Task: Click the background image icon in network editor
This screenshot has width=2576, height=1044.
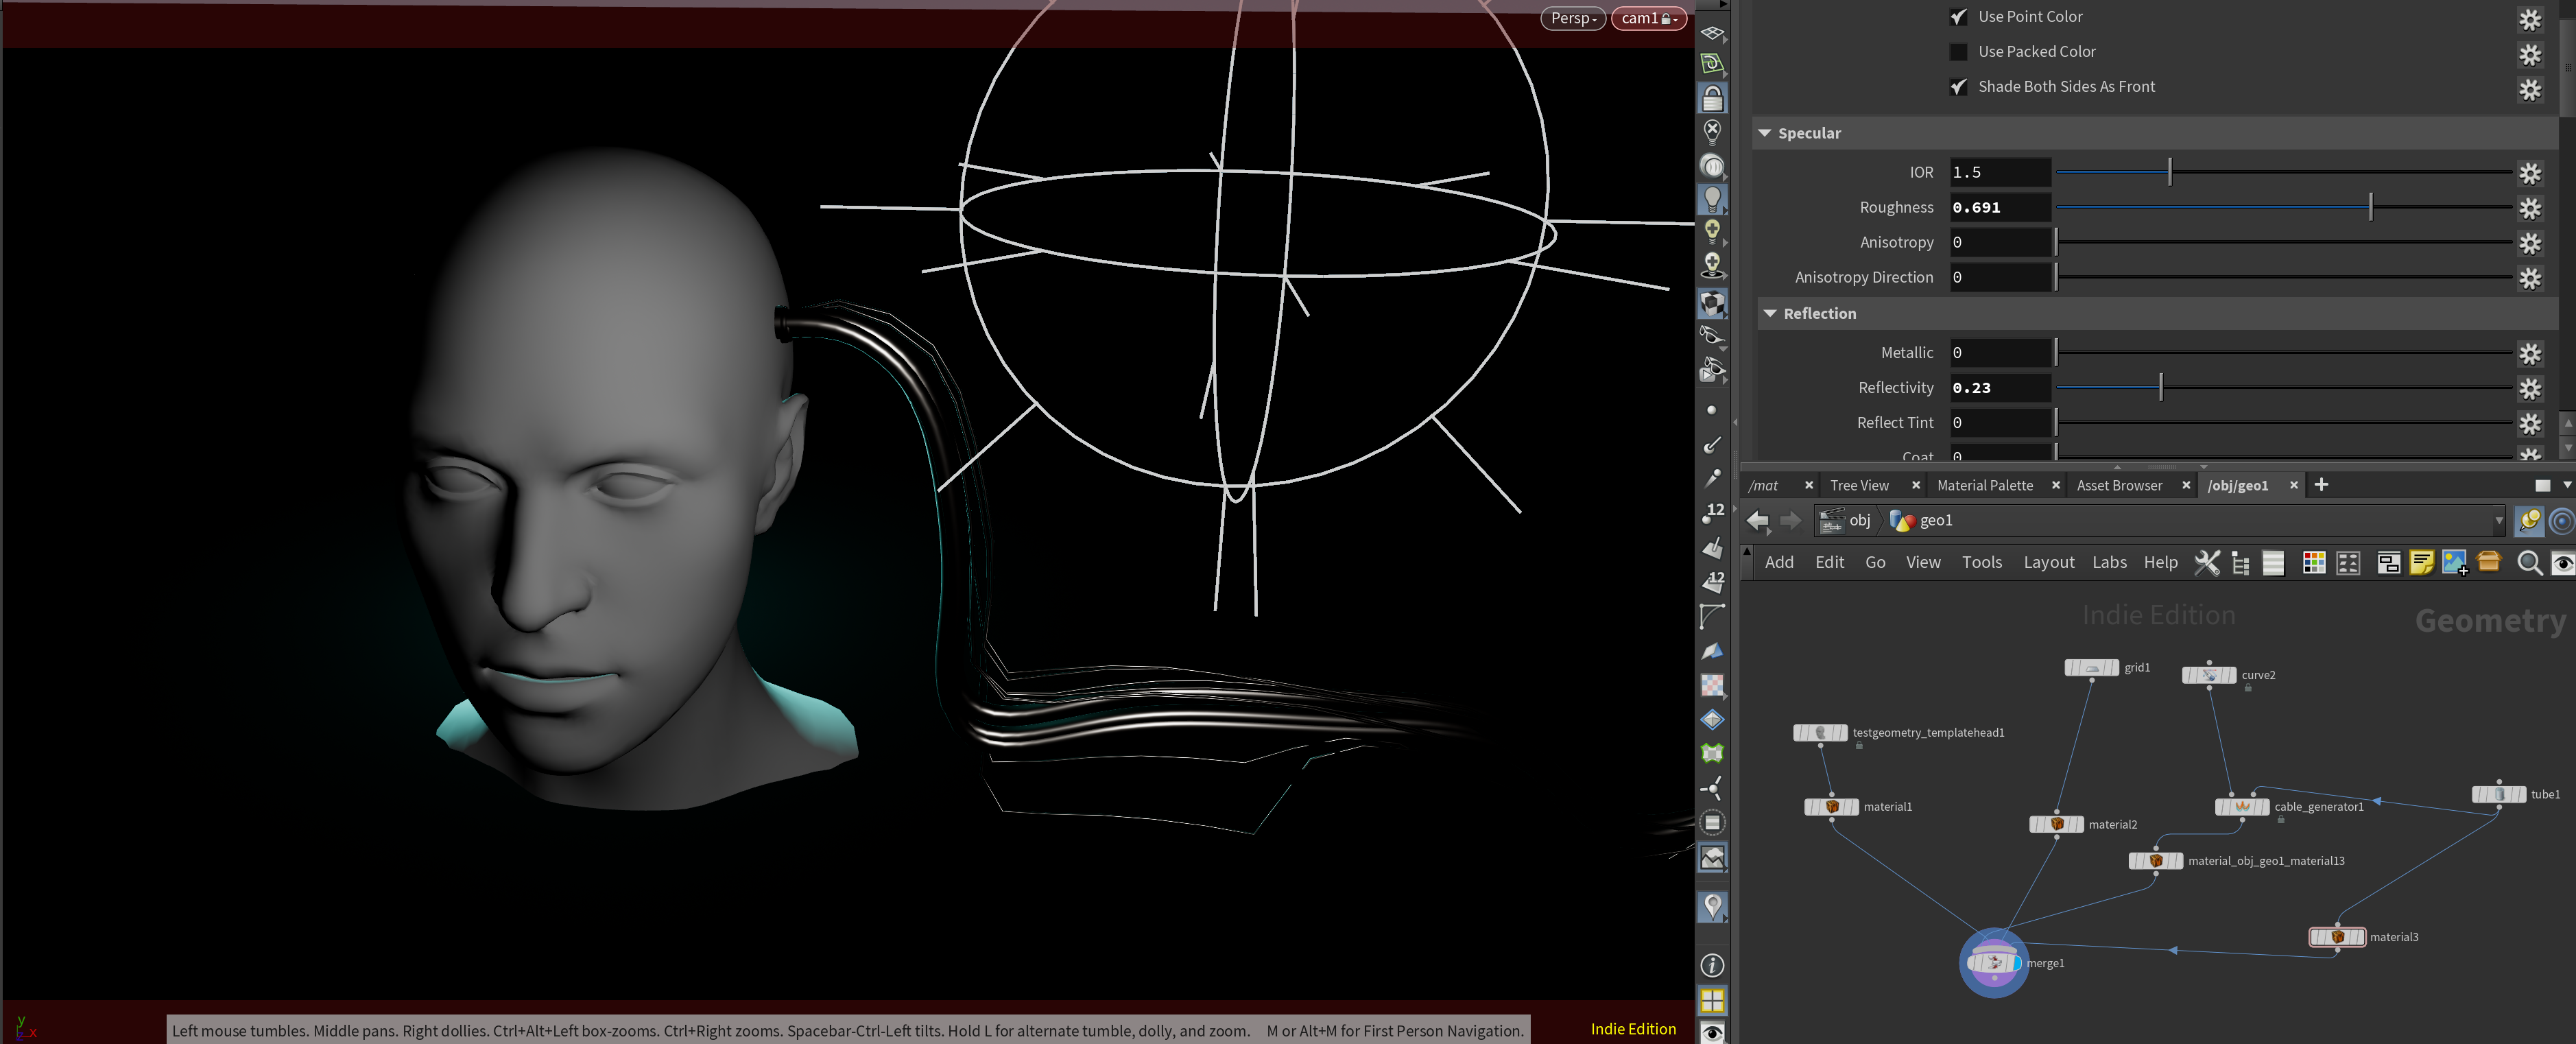Action: [2455, 563]
